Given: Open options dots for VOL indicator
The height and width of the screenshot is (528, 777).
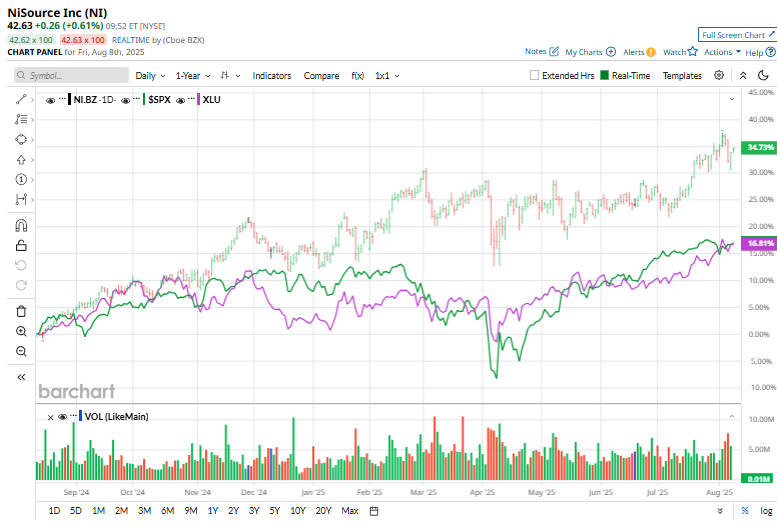Looking at the screenshot, I should (73, 415).
